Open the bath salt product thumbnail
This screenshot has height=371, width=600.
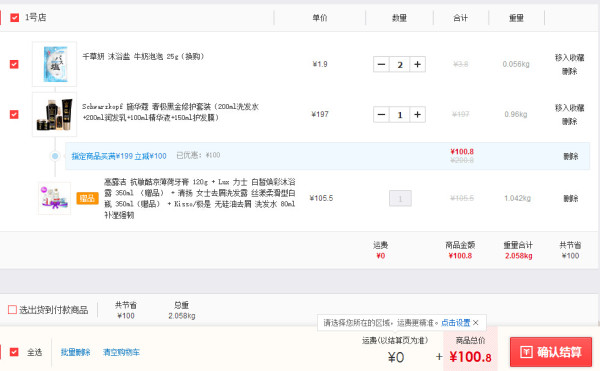click(55, 64)
